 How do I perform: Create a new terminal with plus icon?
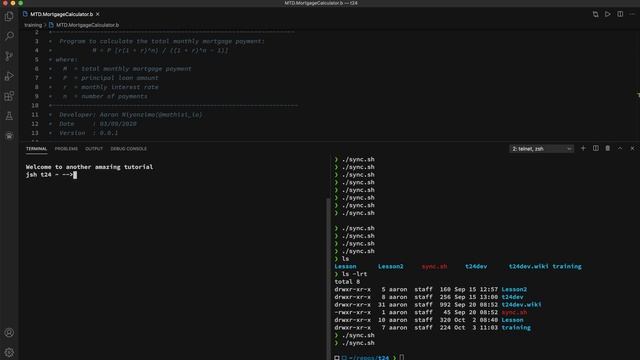583,149
